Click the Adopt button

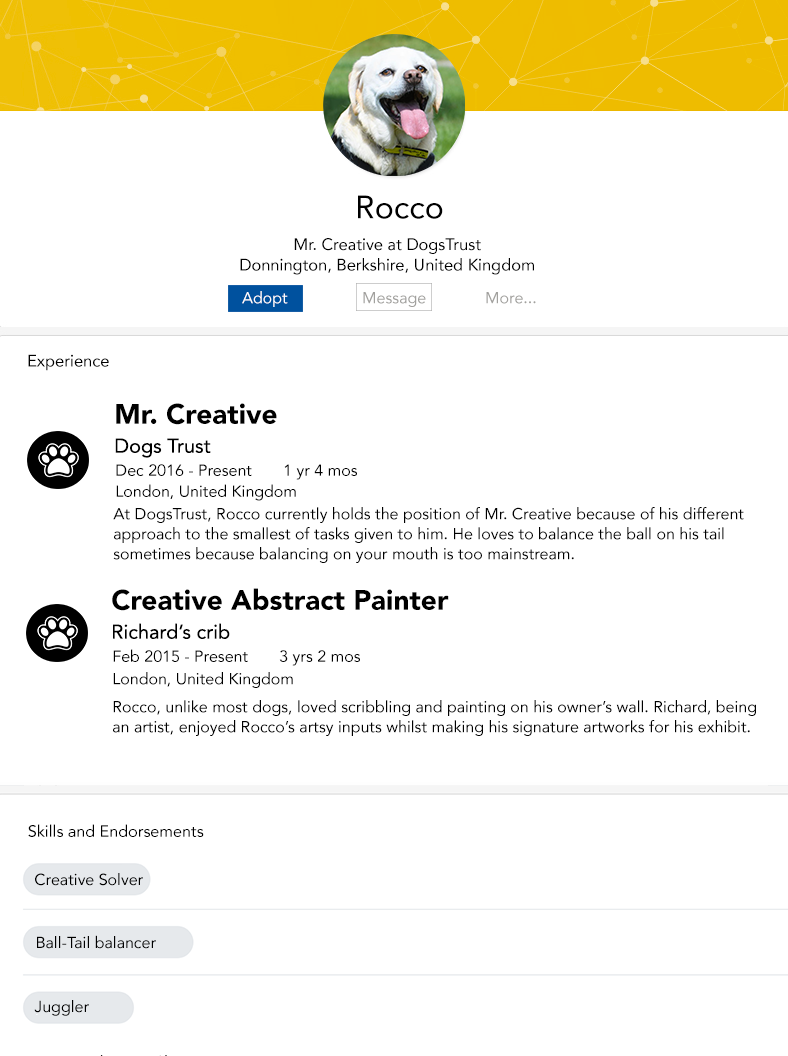pos(265,298)
